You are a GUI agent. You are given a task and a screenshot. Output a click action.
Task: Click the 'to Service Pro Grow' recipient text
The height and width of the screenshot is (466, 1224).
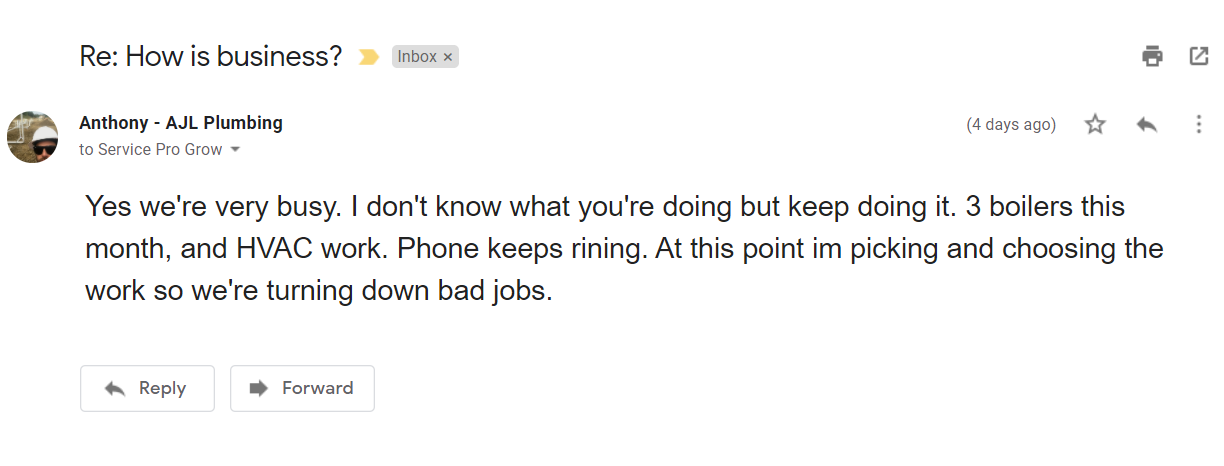[x=151, y=150]
